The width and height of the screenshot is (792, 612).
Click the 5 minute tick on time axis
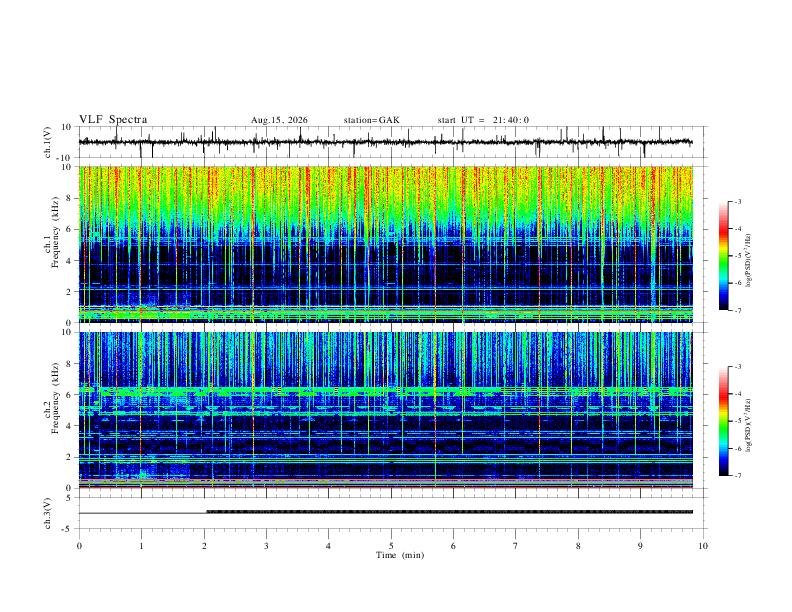coord(391,546)
